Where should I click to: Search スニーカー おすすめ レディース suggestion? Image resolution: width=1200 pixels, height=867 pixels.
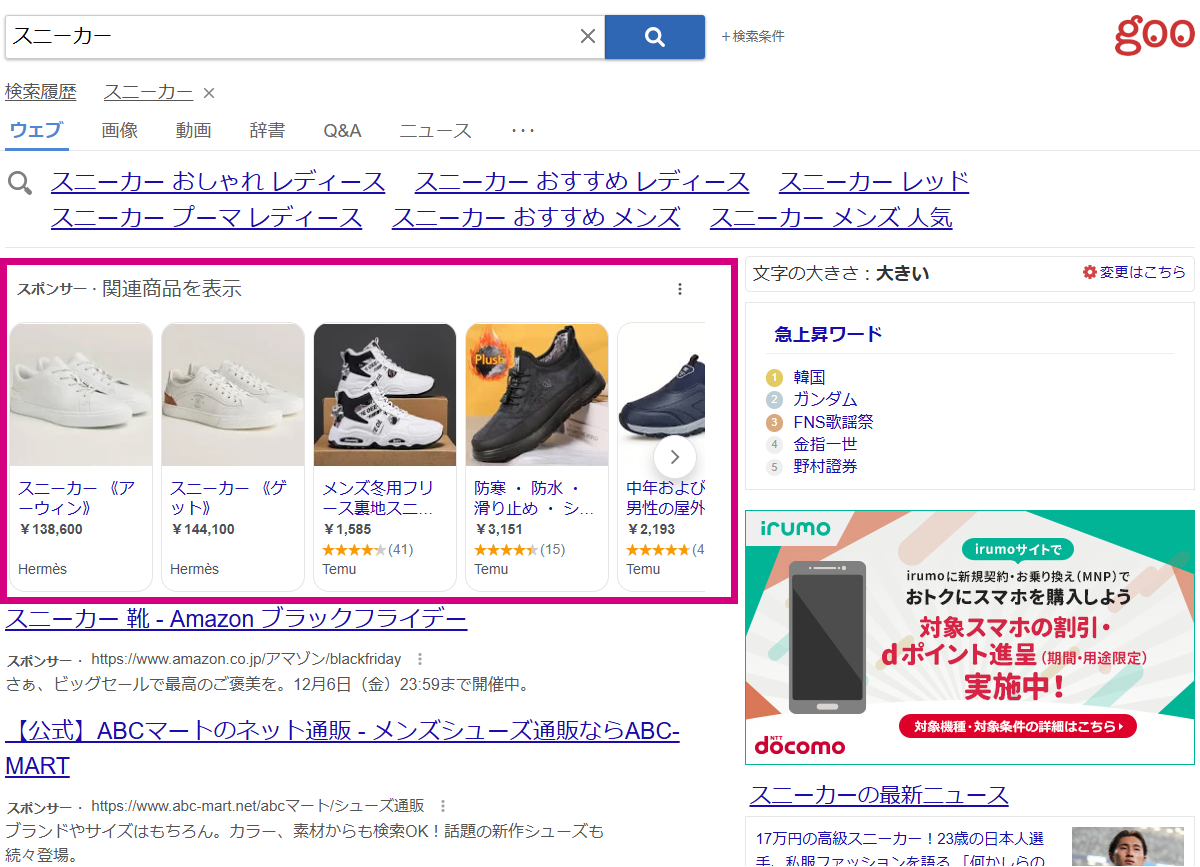[582, 182]
